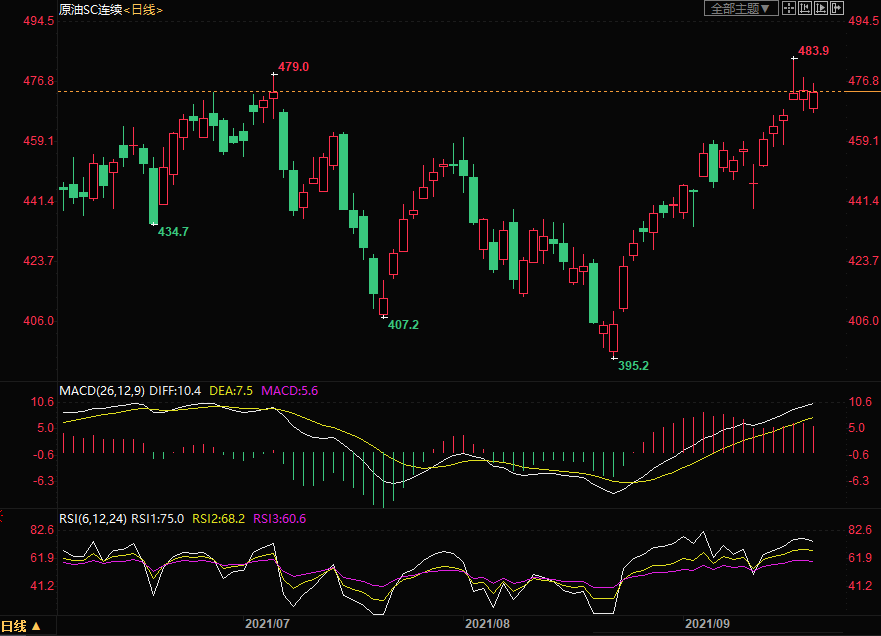Image resolution: width=881 pixels, height=636 pixels.
Task: Open the 全部主题 dropdown
Action: pos(741,8)
